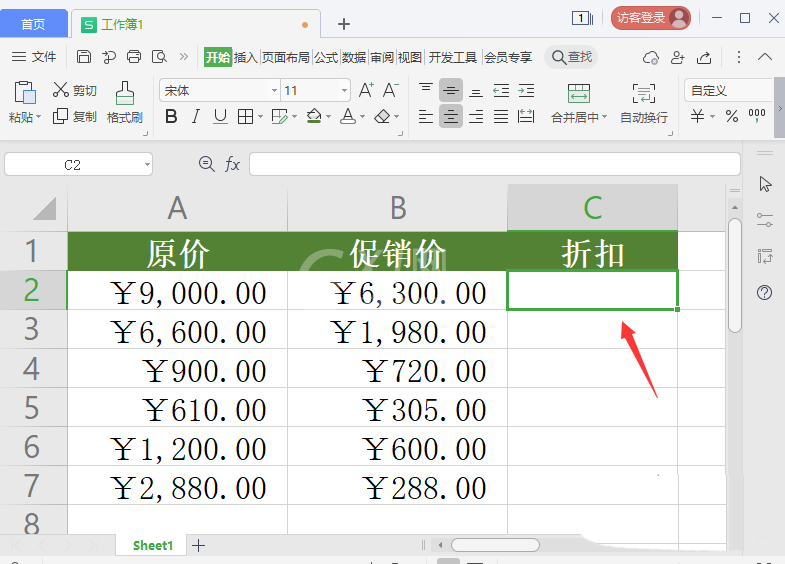The image size is (785, 564).
Task: Align text left
Action: coord(426,117)
